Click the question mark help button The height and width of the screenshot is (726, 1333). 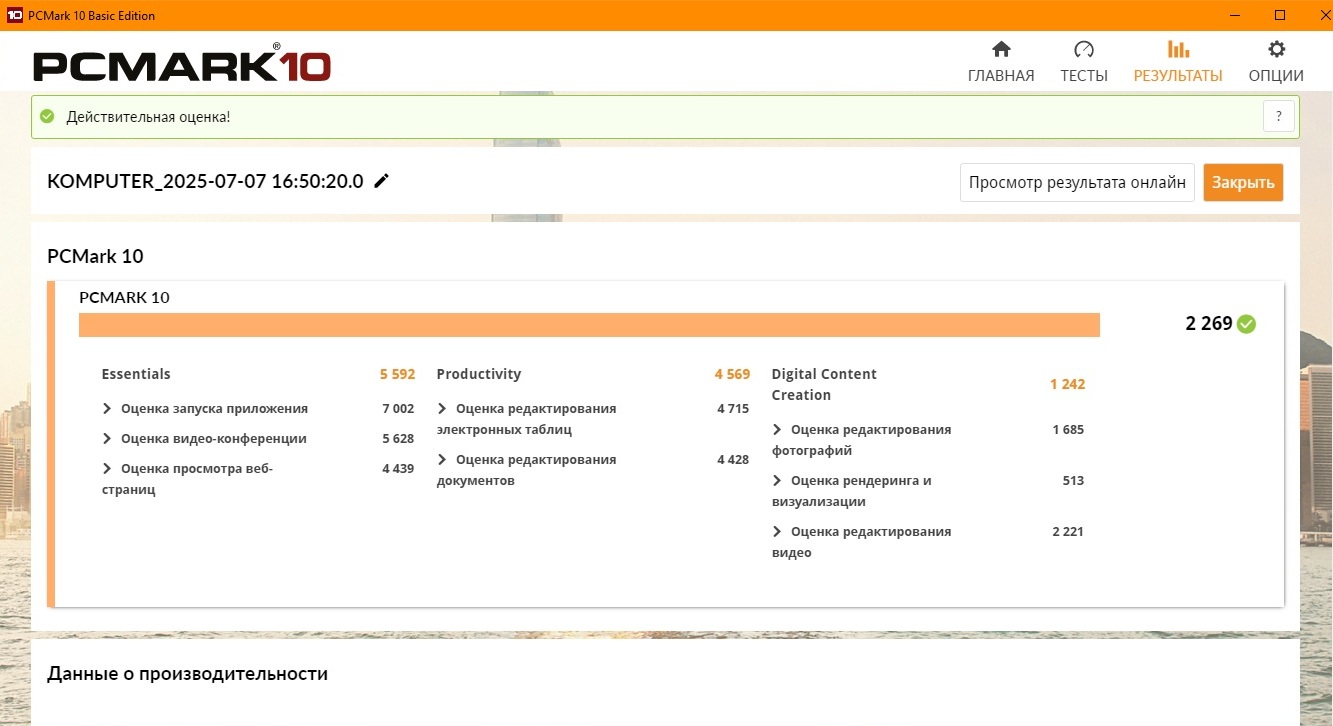click(x=1279, y=117)
